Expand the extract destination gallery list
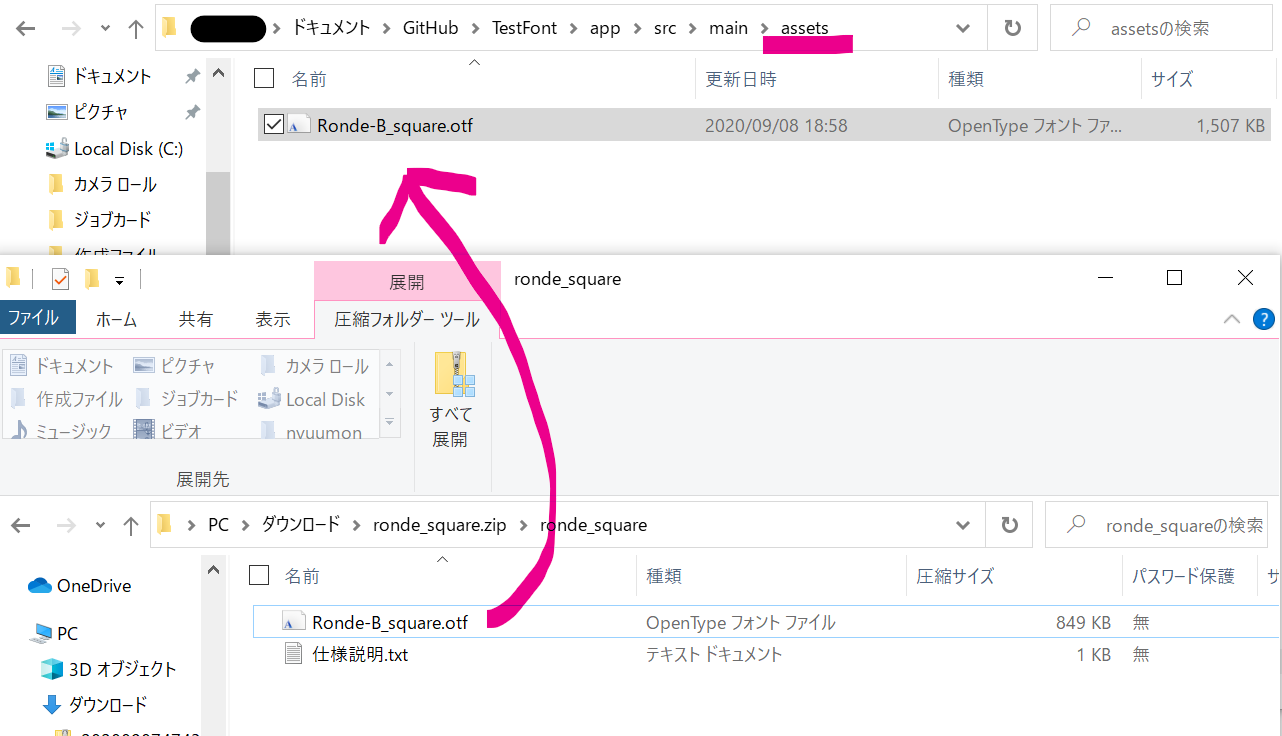This screenshot has width=1282, height=736. (x=390, y=423)
